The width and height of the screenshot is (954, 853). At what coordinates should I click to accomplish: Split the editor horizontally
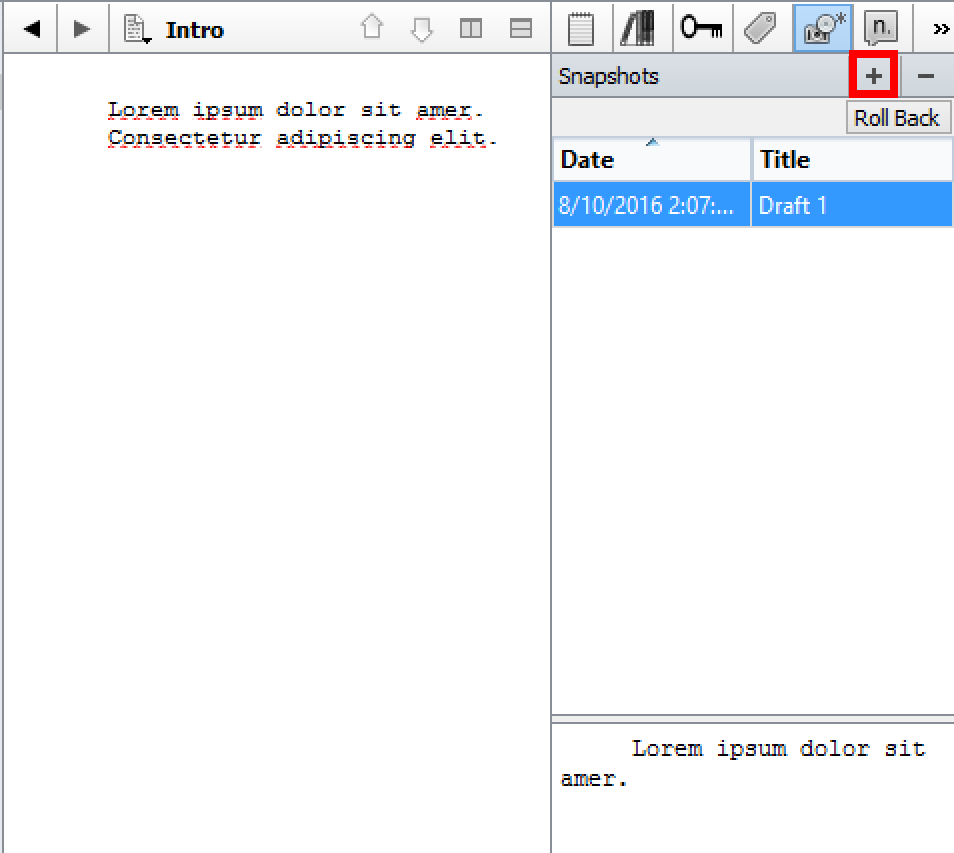click(520, 29)
